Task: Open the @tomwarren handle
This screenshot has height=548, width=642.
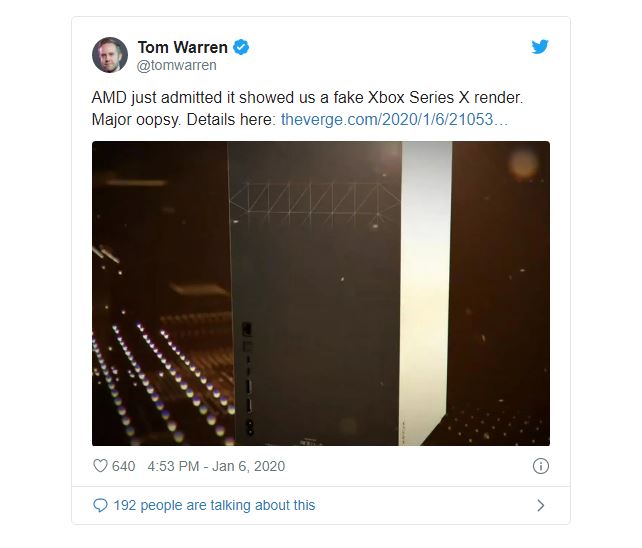Action: [x=176, y=66]
